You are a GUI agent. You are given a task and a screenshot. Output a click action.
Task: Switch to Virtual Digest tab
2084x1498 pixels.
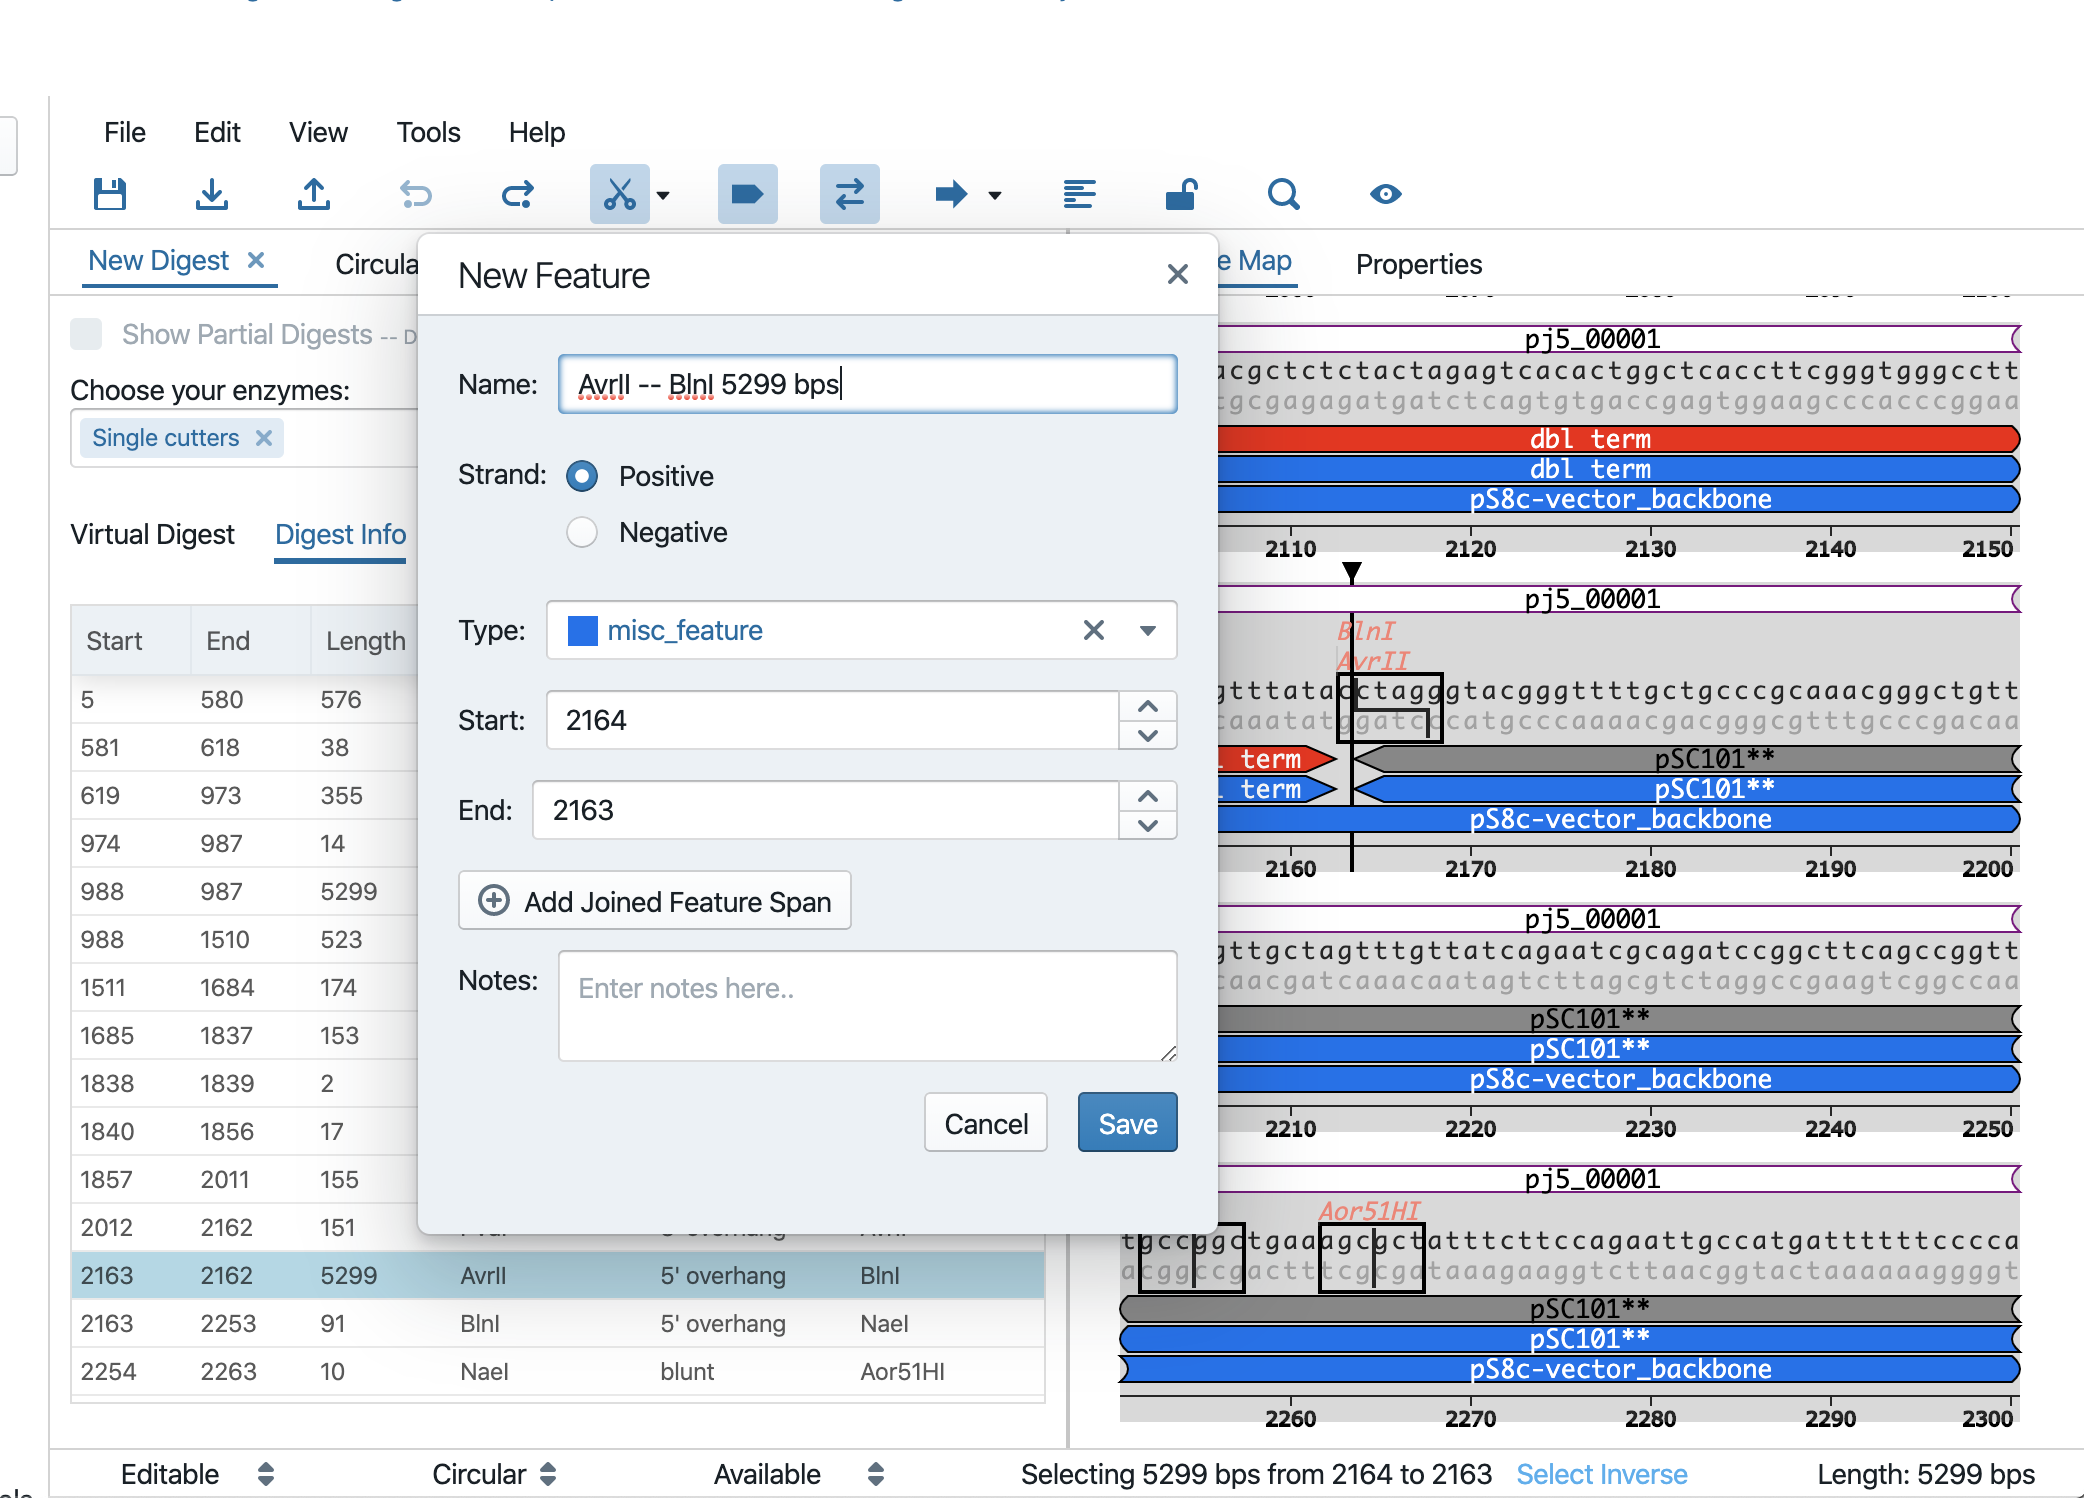pos(153,534)
